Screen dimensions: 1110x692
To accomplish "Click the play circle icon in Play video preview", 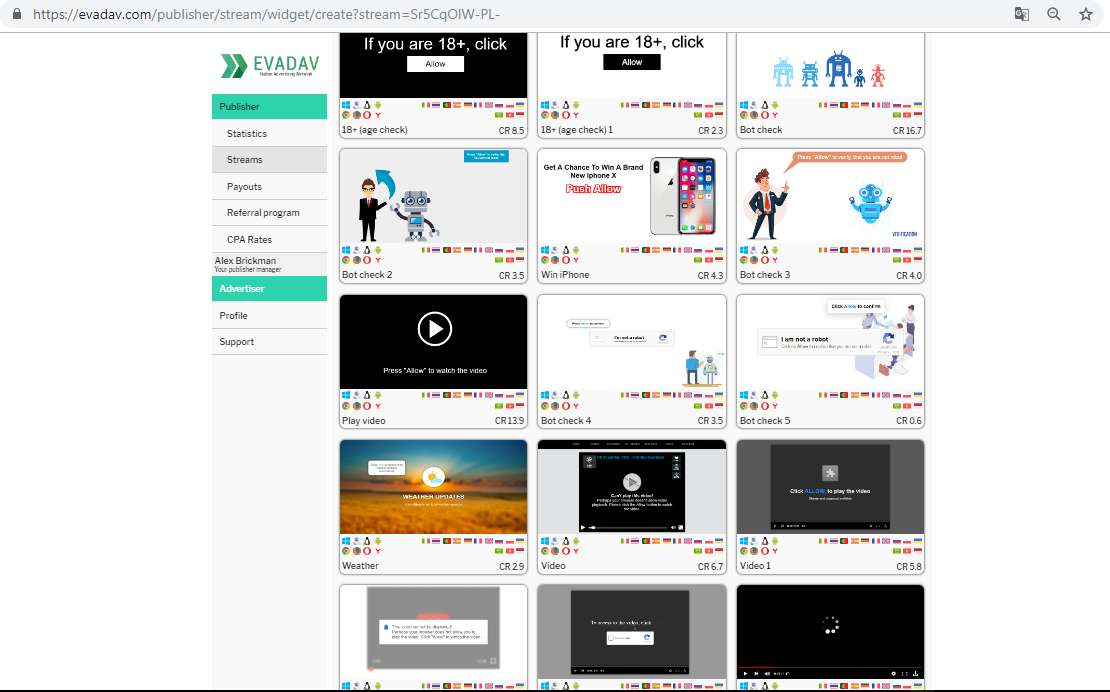I will (434, 329).
